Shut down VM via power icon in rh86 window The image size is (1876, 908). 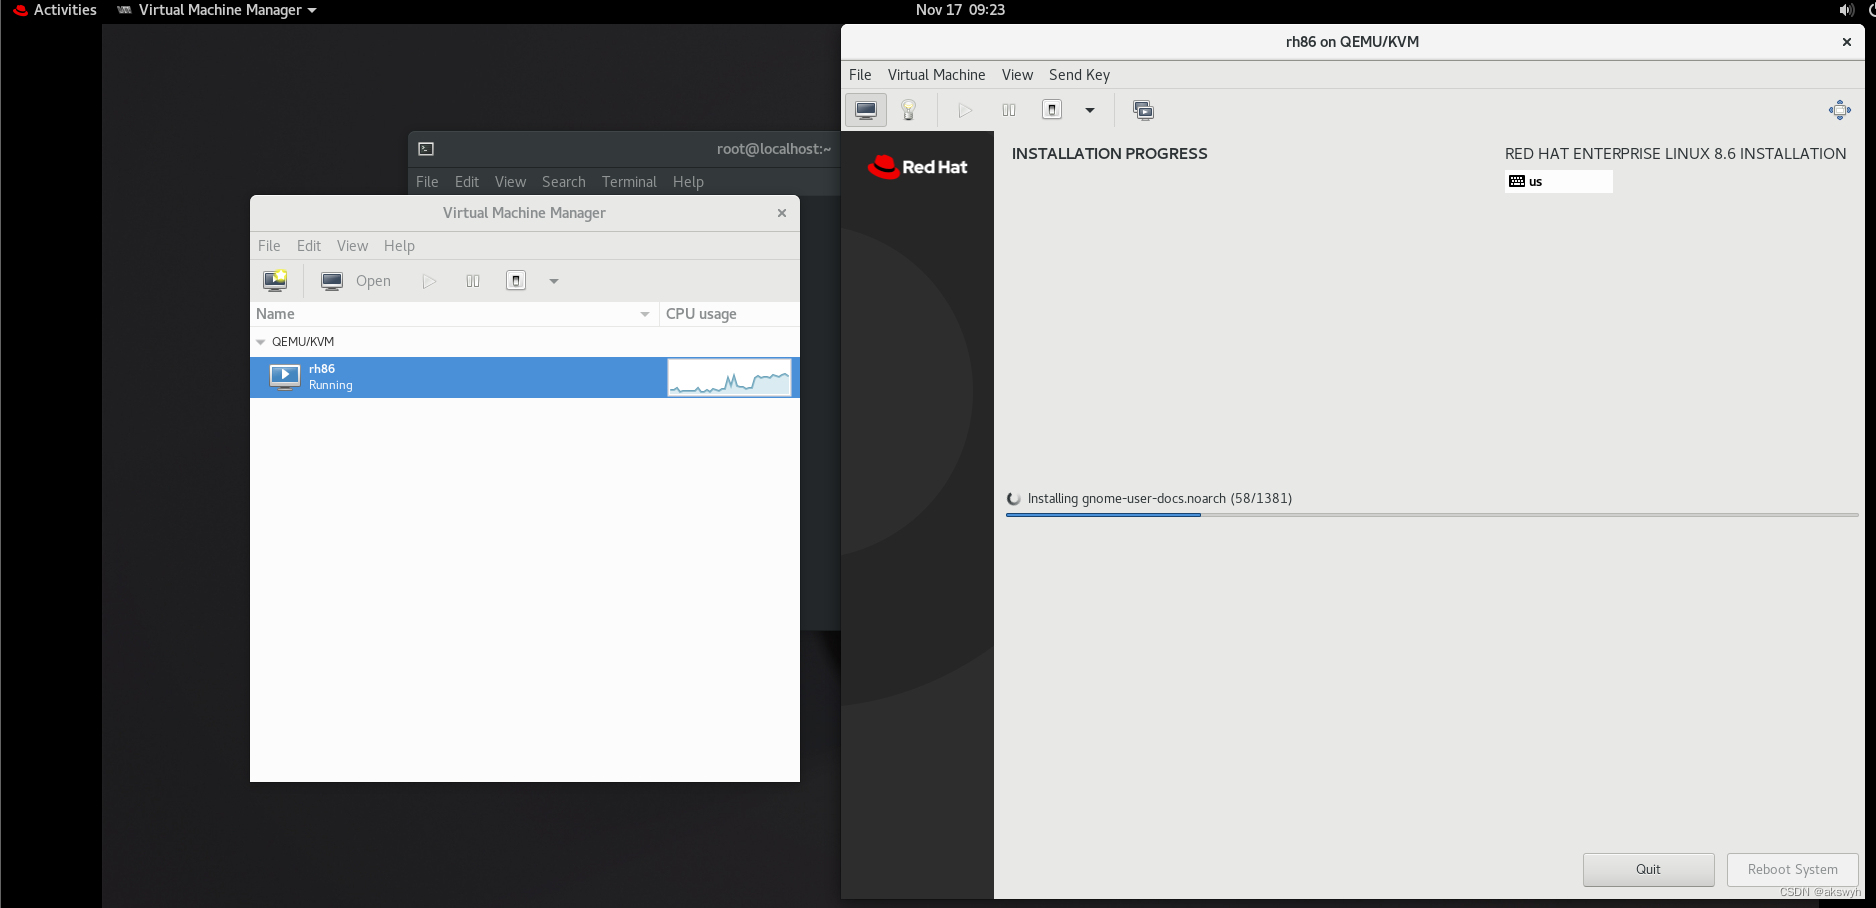click(1052, 110)
